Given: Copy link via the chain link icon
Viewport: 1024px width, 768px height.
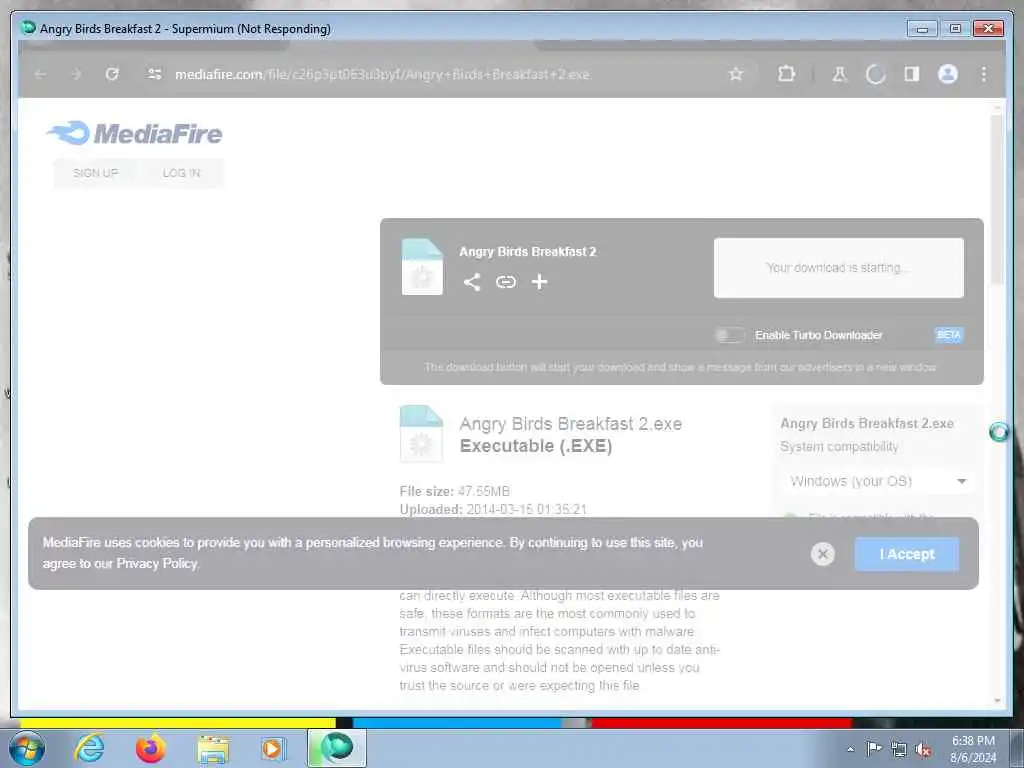Looking at the screenshot, I should click(x=505, y=282).
